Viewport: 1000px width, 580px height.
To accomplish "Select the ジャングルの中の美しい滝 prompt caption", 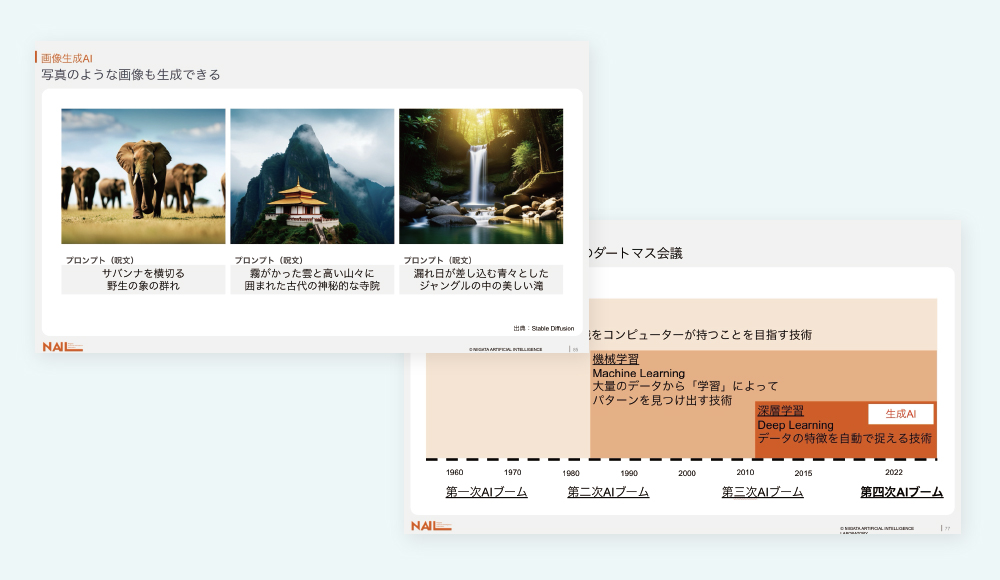I will click(x=481, y=286).
